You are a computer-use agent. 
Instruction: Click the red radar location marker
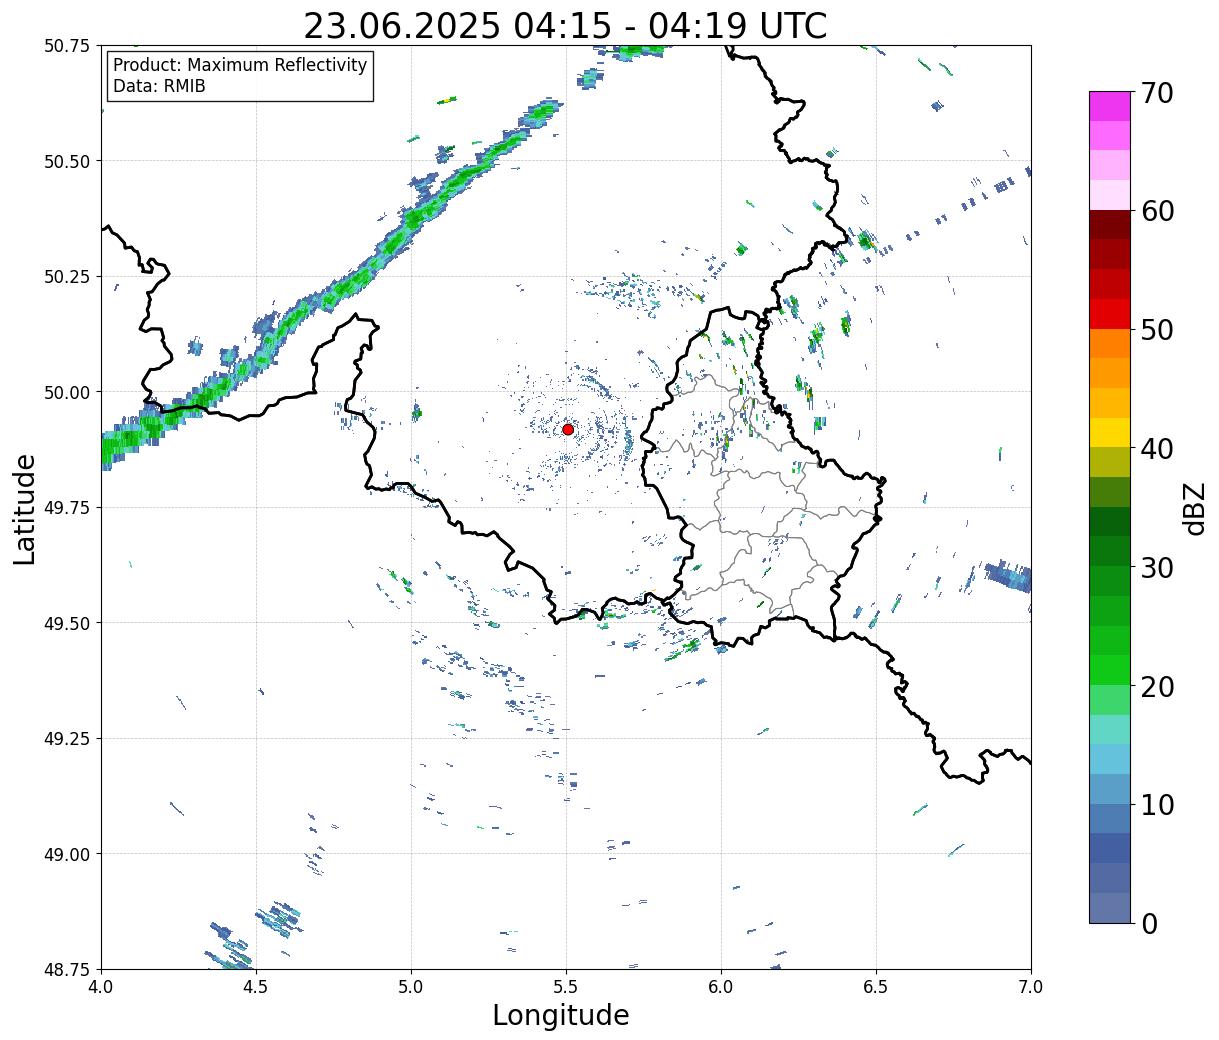pos(567,429)
